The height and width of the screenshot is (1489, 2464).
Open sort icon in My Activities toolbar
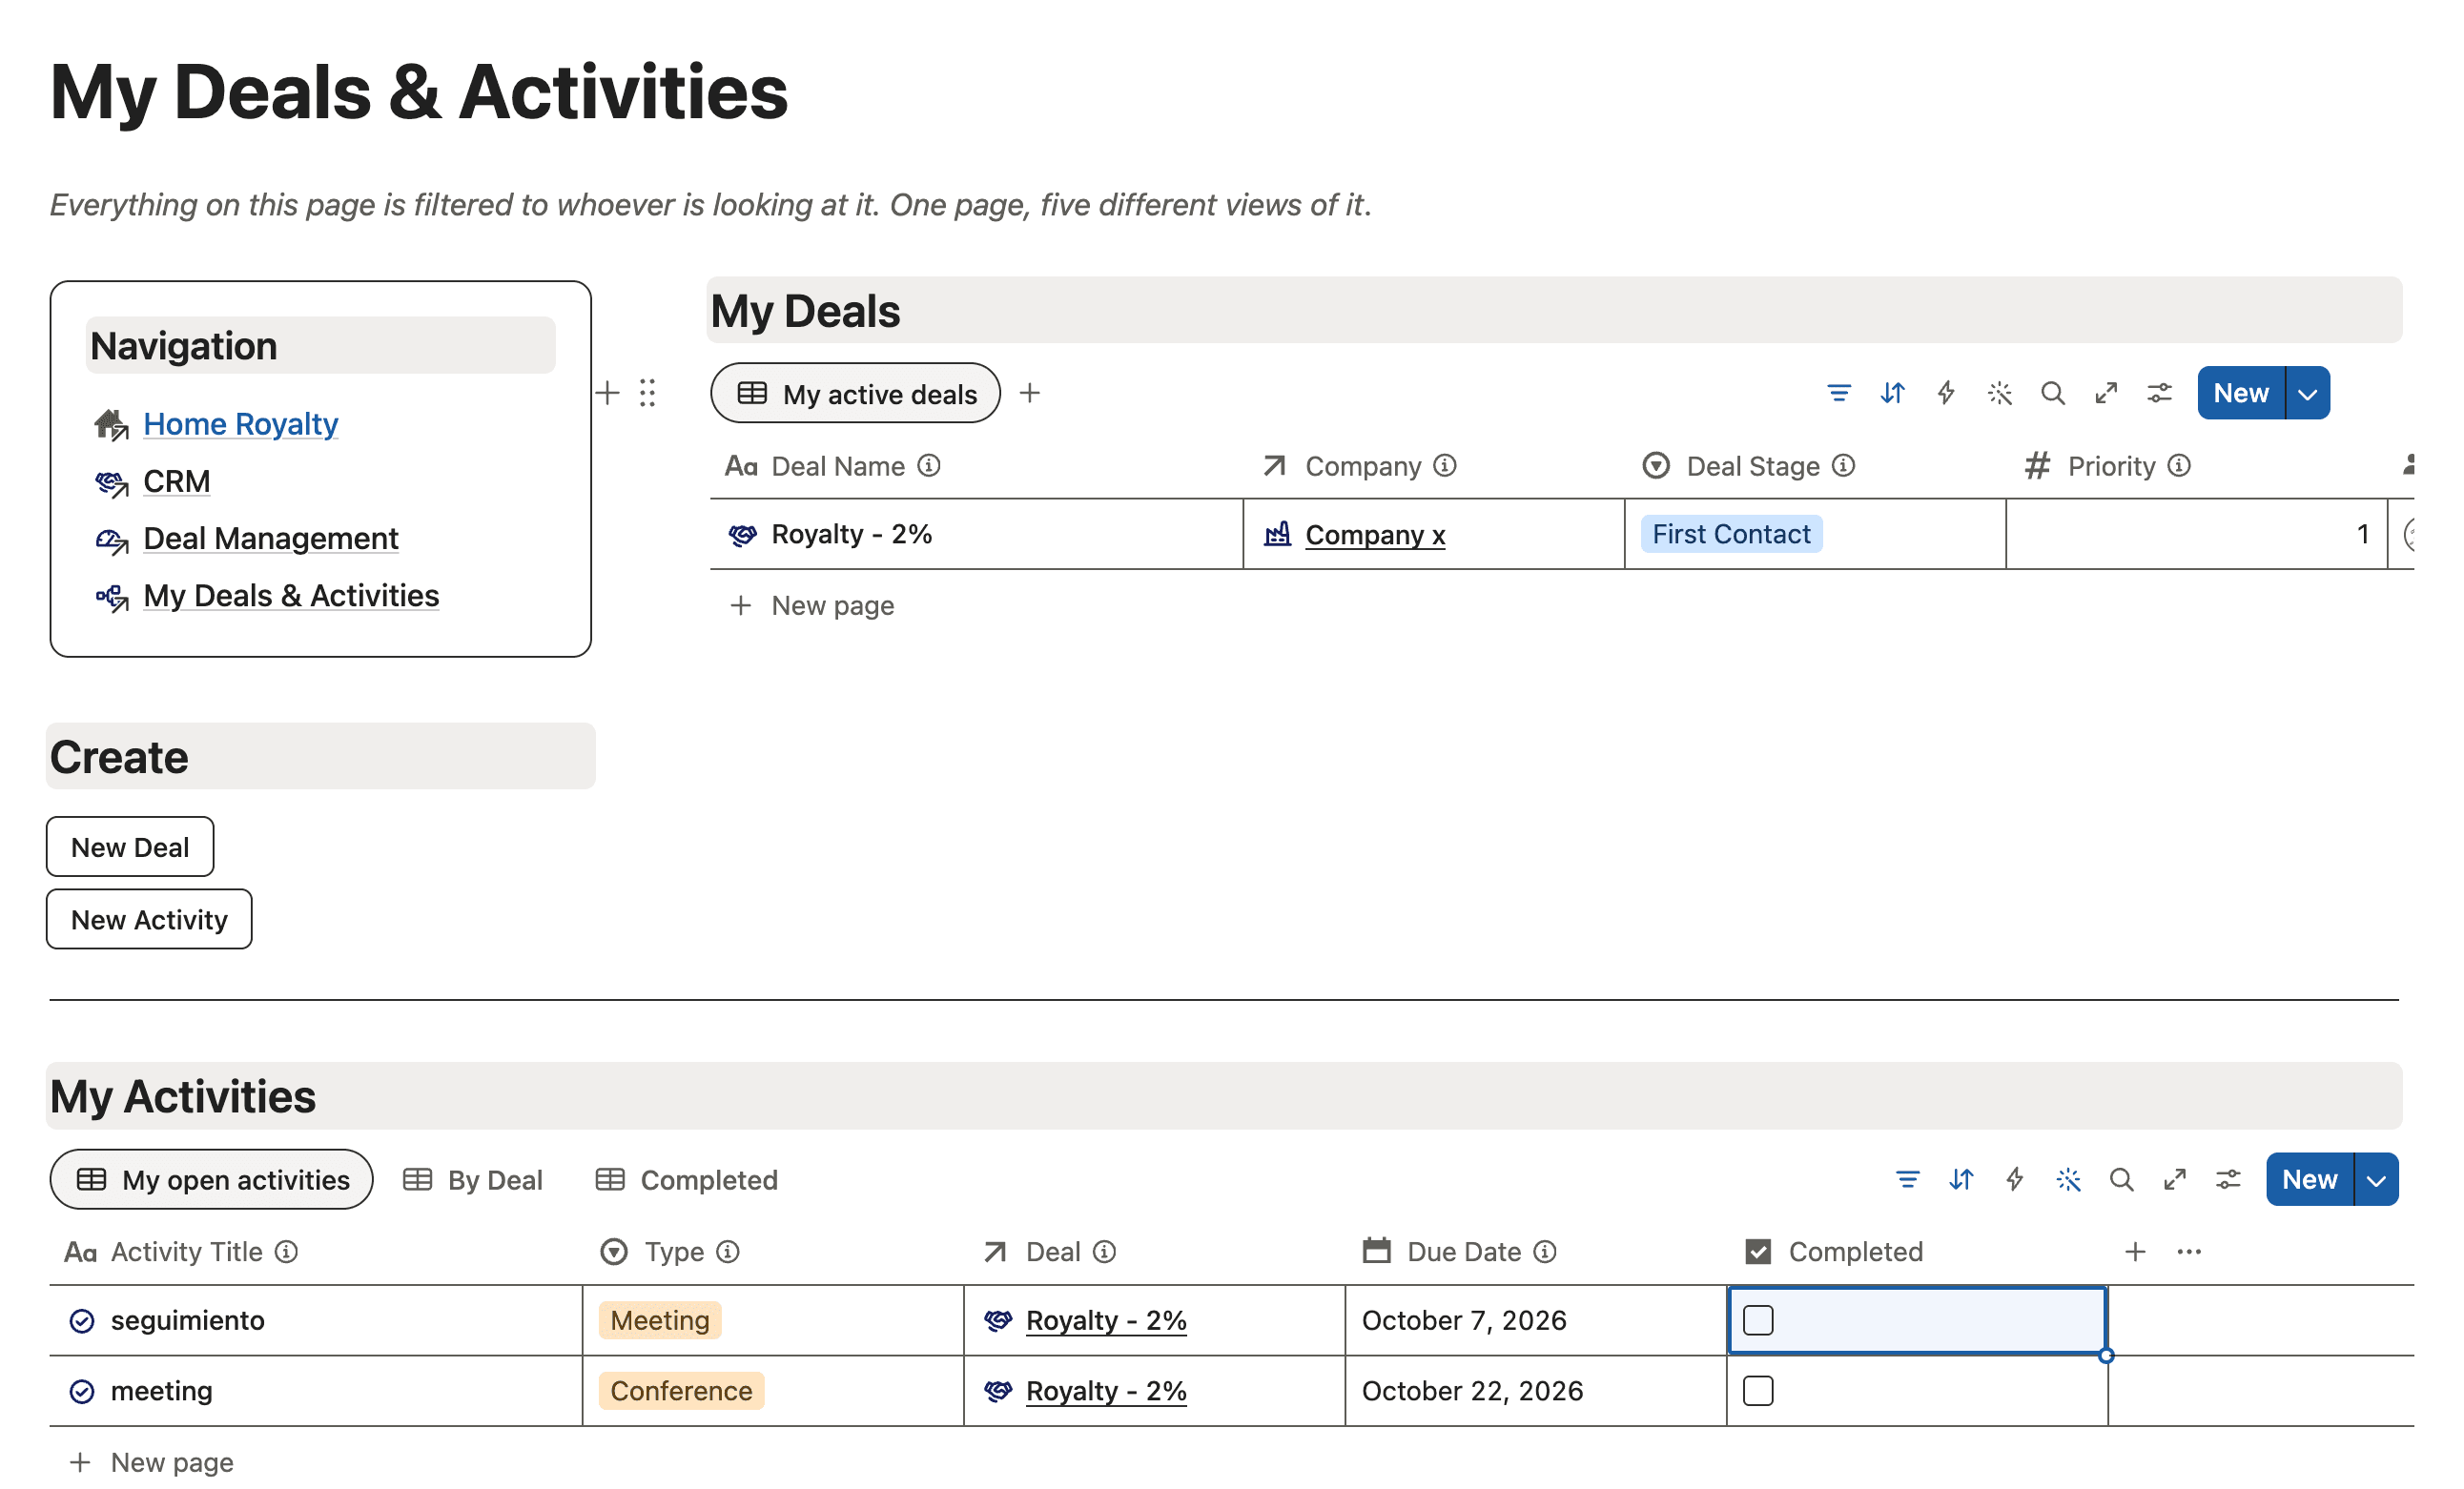click(1961, 1179)
